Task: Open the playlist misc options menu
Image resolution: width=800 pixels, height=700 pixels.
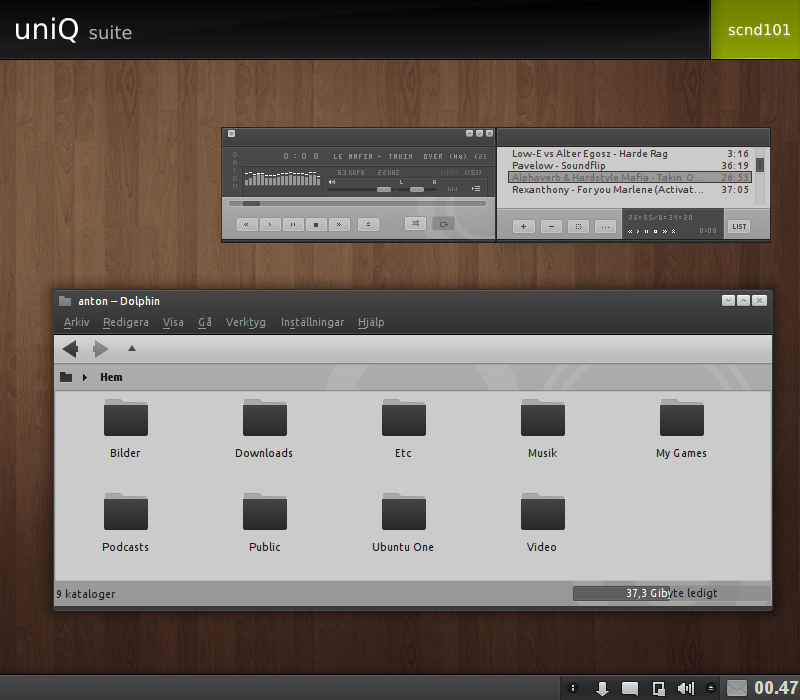Action: 606,225
